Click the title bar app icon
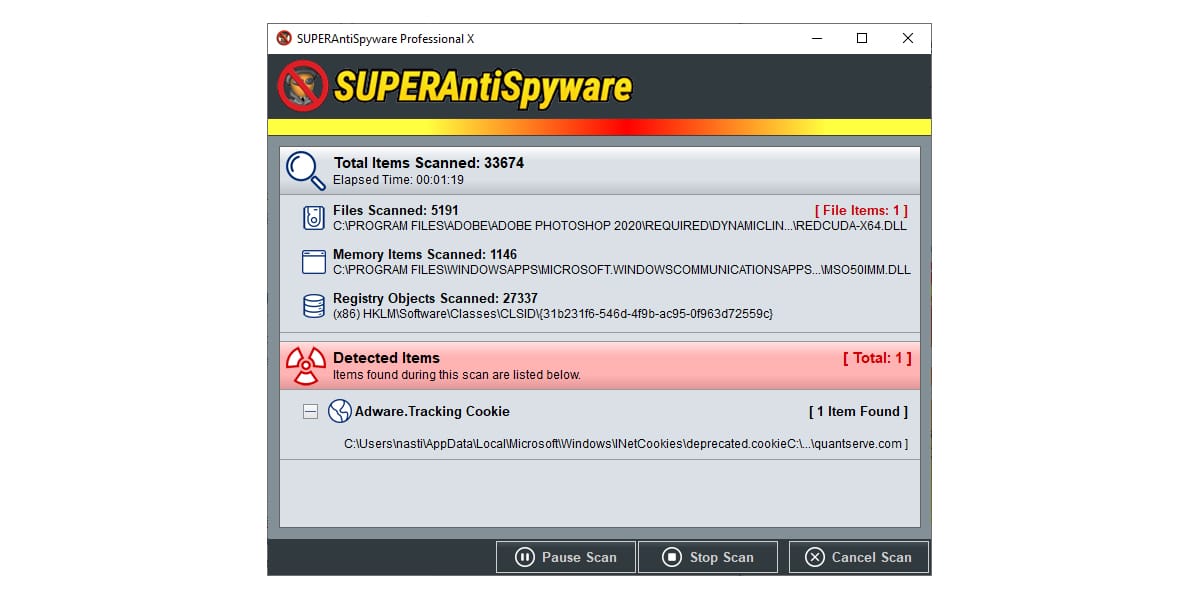 (284, 38)
